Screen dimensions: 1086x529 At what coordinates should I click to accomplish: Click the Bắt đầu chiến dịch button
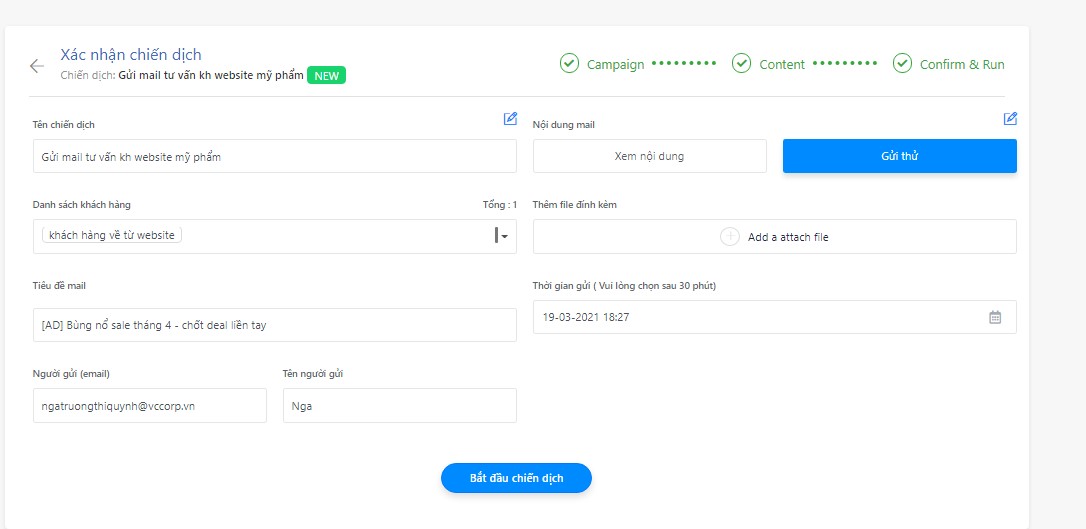[x=517, y=478]
